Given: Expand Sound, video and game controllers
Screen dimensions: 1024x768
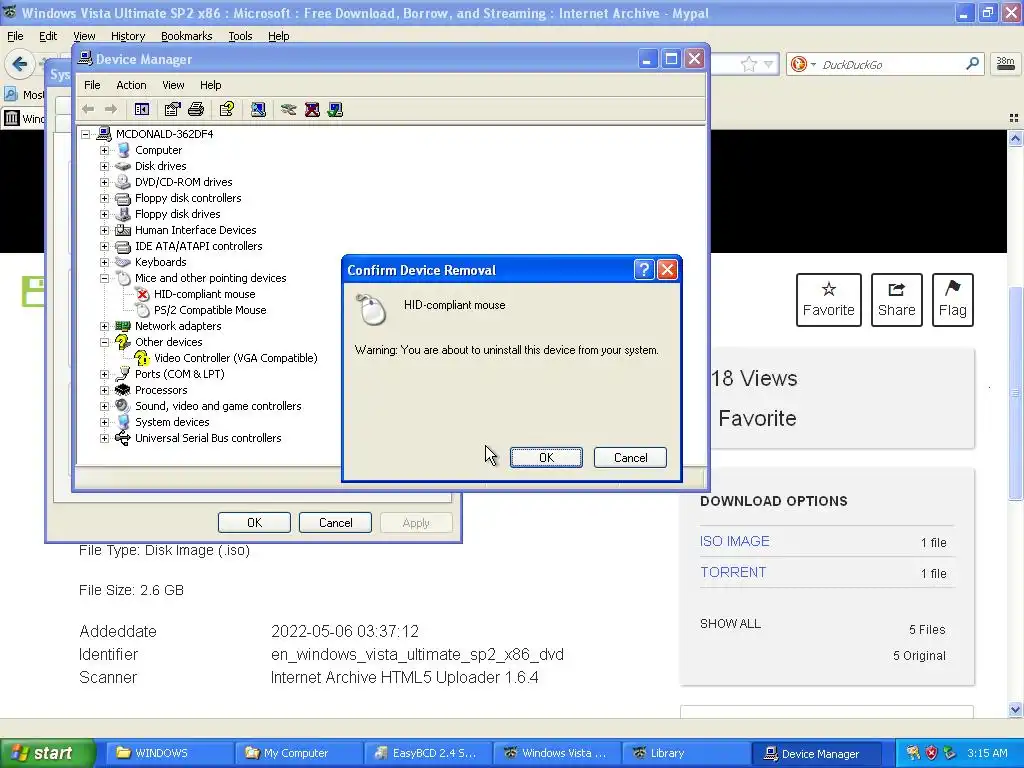Looking at the screenshot, I should 104,406.
